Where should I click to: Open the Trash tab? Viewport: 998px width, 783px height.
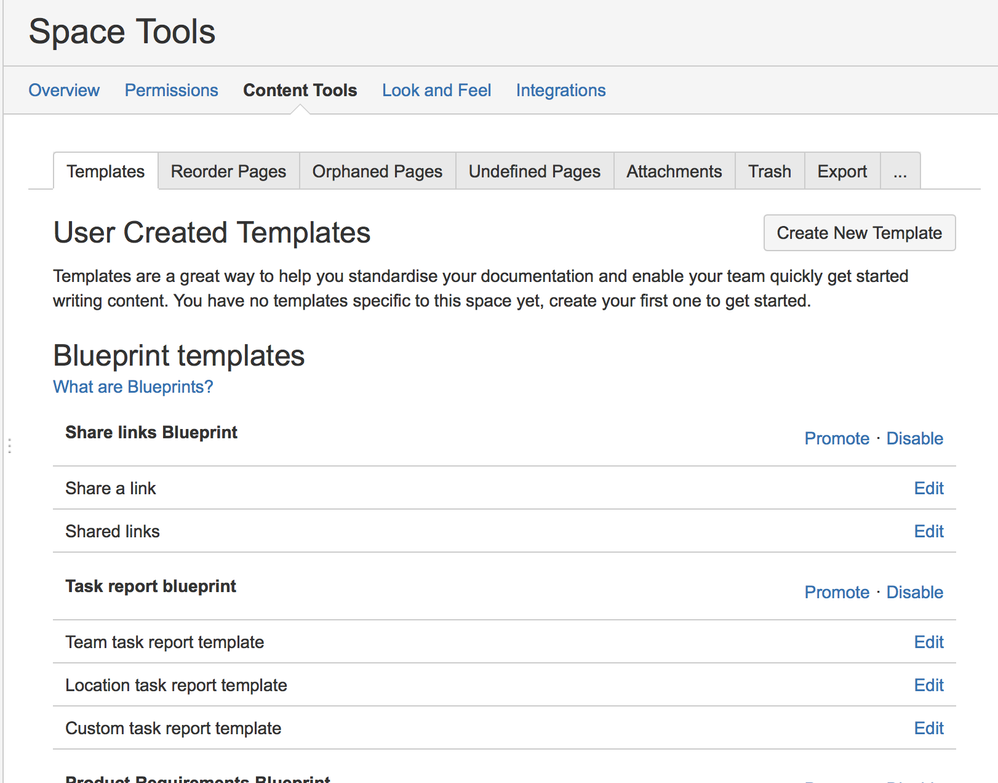[769, 171]
